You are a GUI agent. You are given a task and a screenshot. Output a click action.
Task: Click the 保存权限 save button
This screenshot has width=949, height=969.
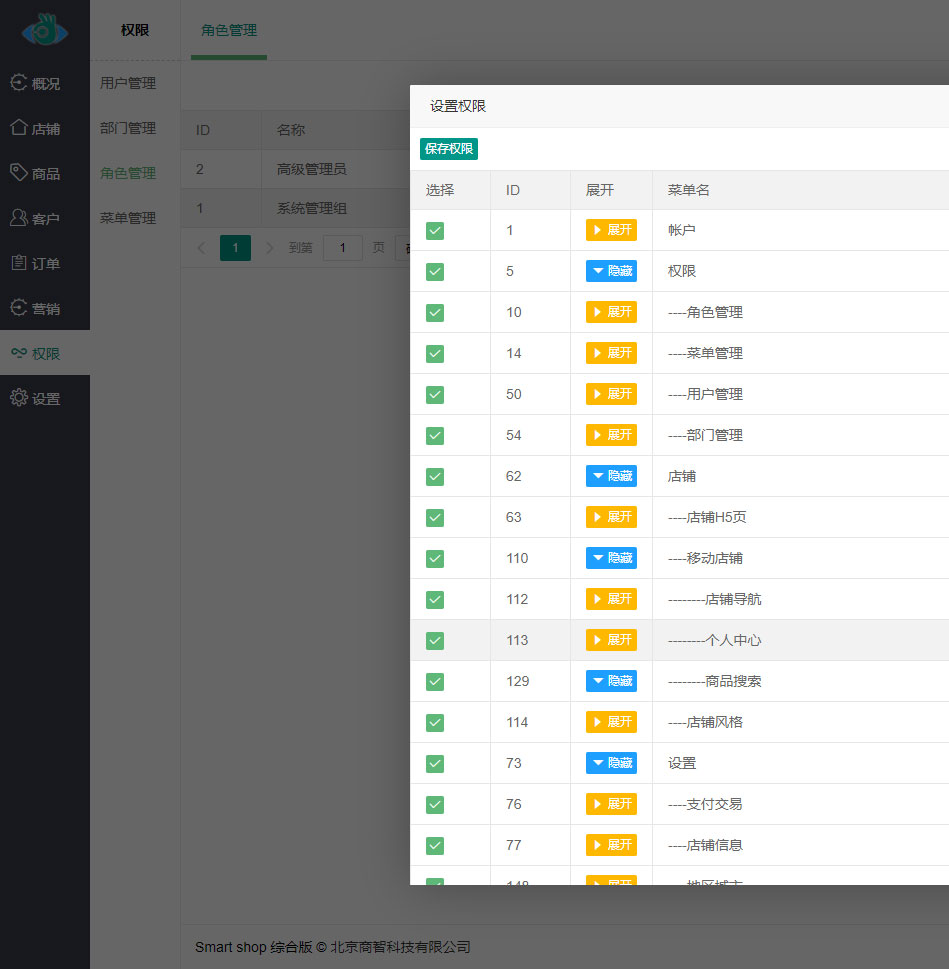449,149
